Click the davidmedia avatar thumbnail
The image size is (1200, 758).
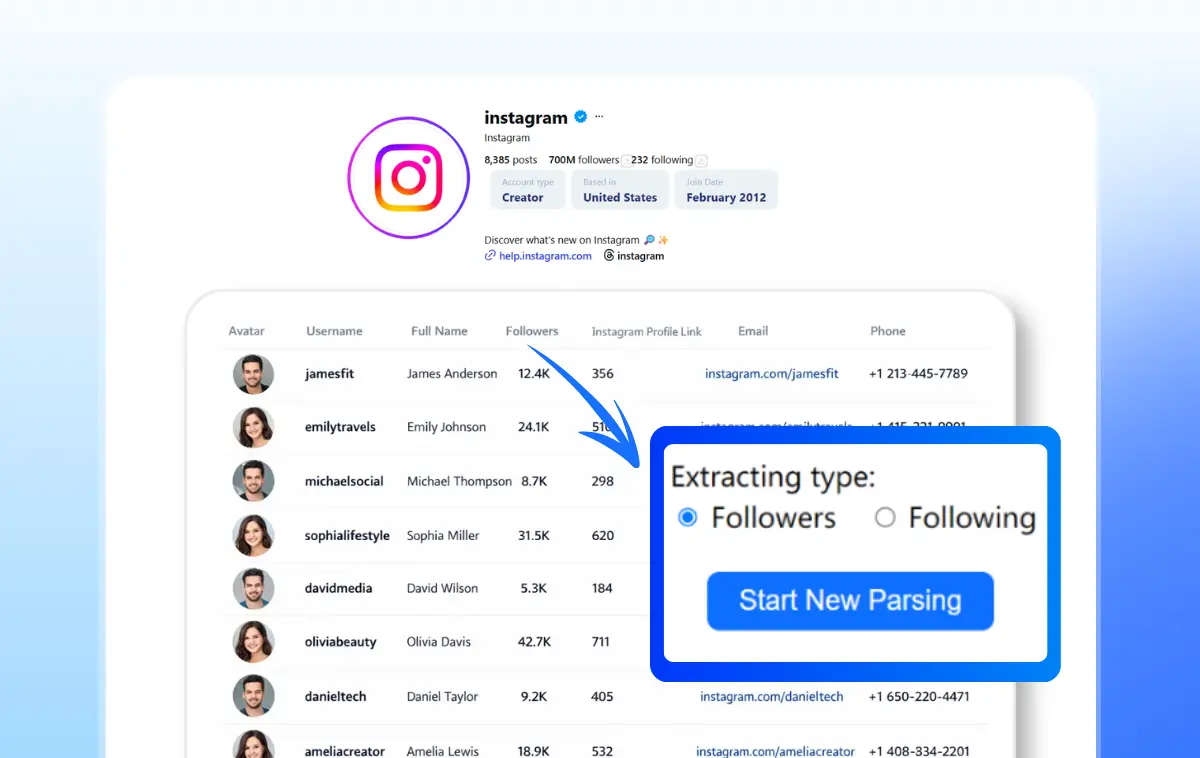pos(253,588)
